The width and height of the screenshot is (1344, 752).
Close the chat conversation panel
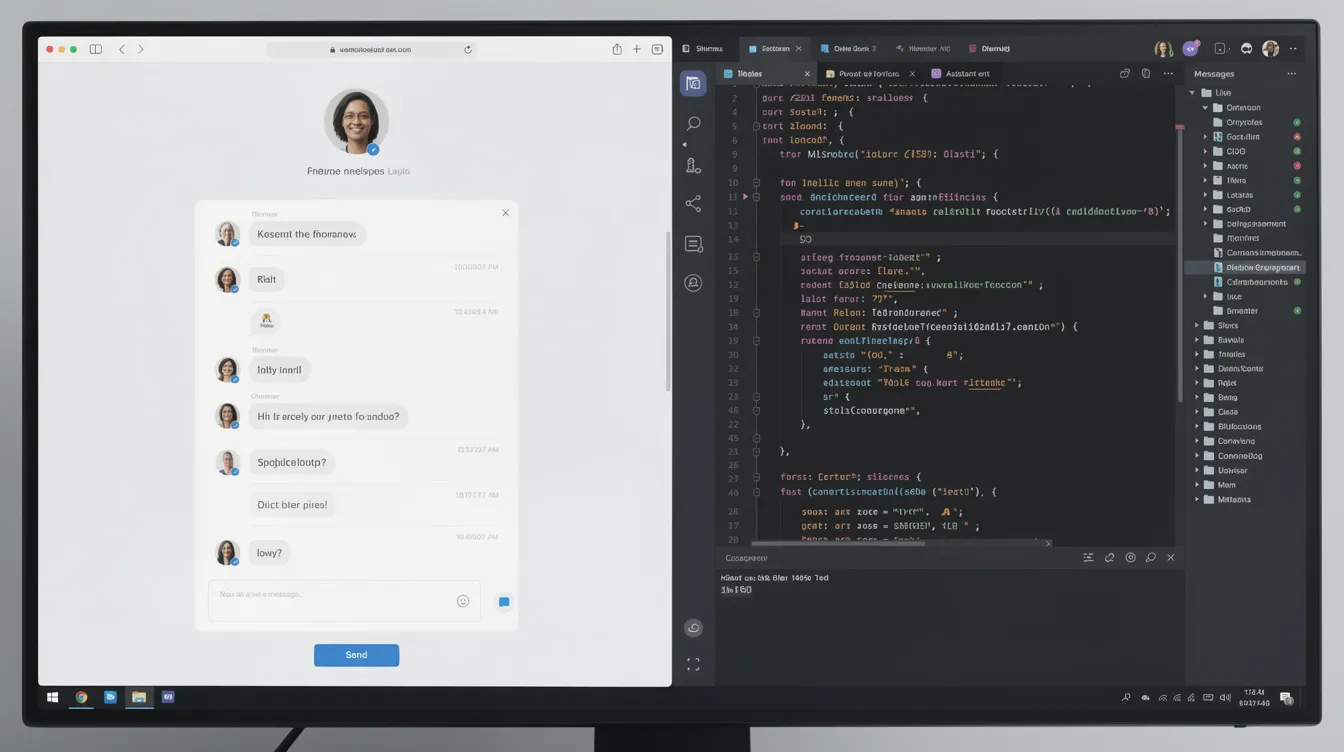click(x=505, y=213)
